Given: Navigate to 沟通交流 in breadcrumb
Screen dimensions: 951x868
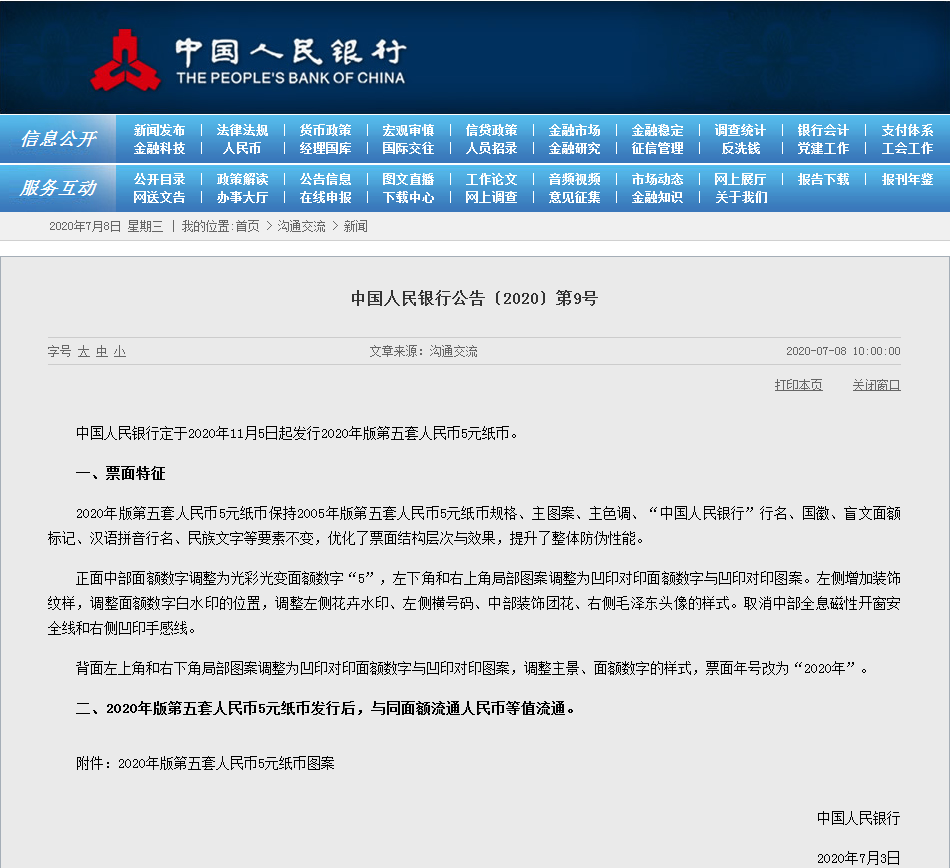Looking at the screenshot, I should 301,227.
